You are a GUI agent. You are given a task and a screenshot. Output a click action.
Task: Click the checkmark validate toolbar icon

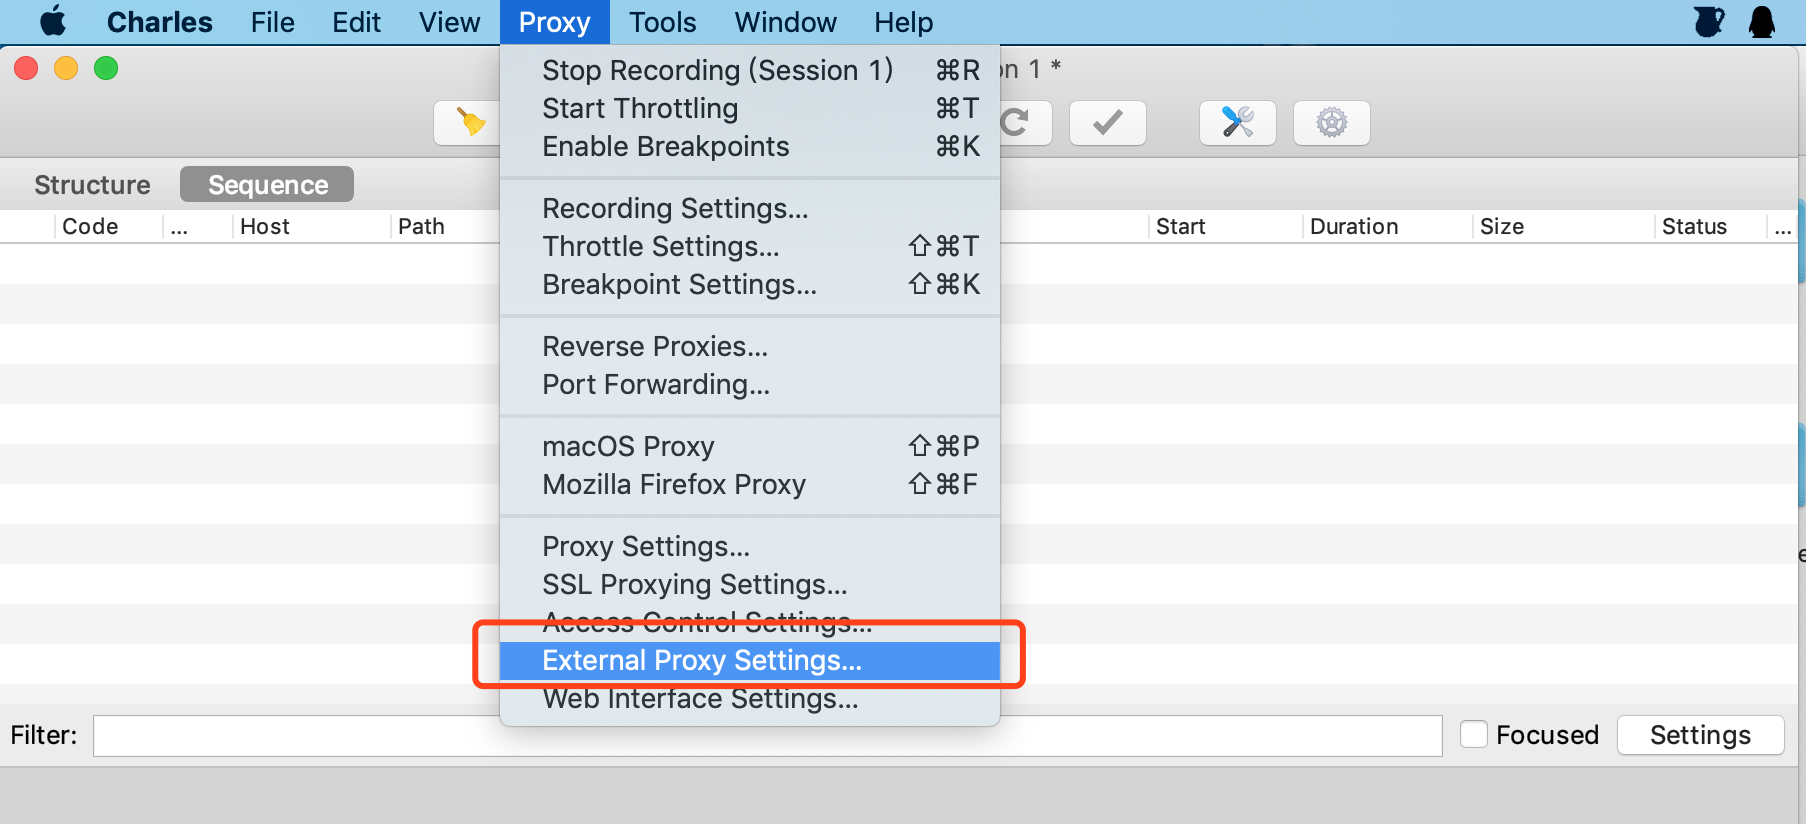(1107, 123)
